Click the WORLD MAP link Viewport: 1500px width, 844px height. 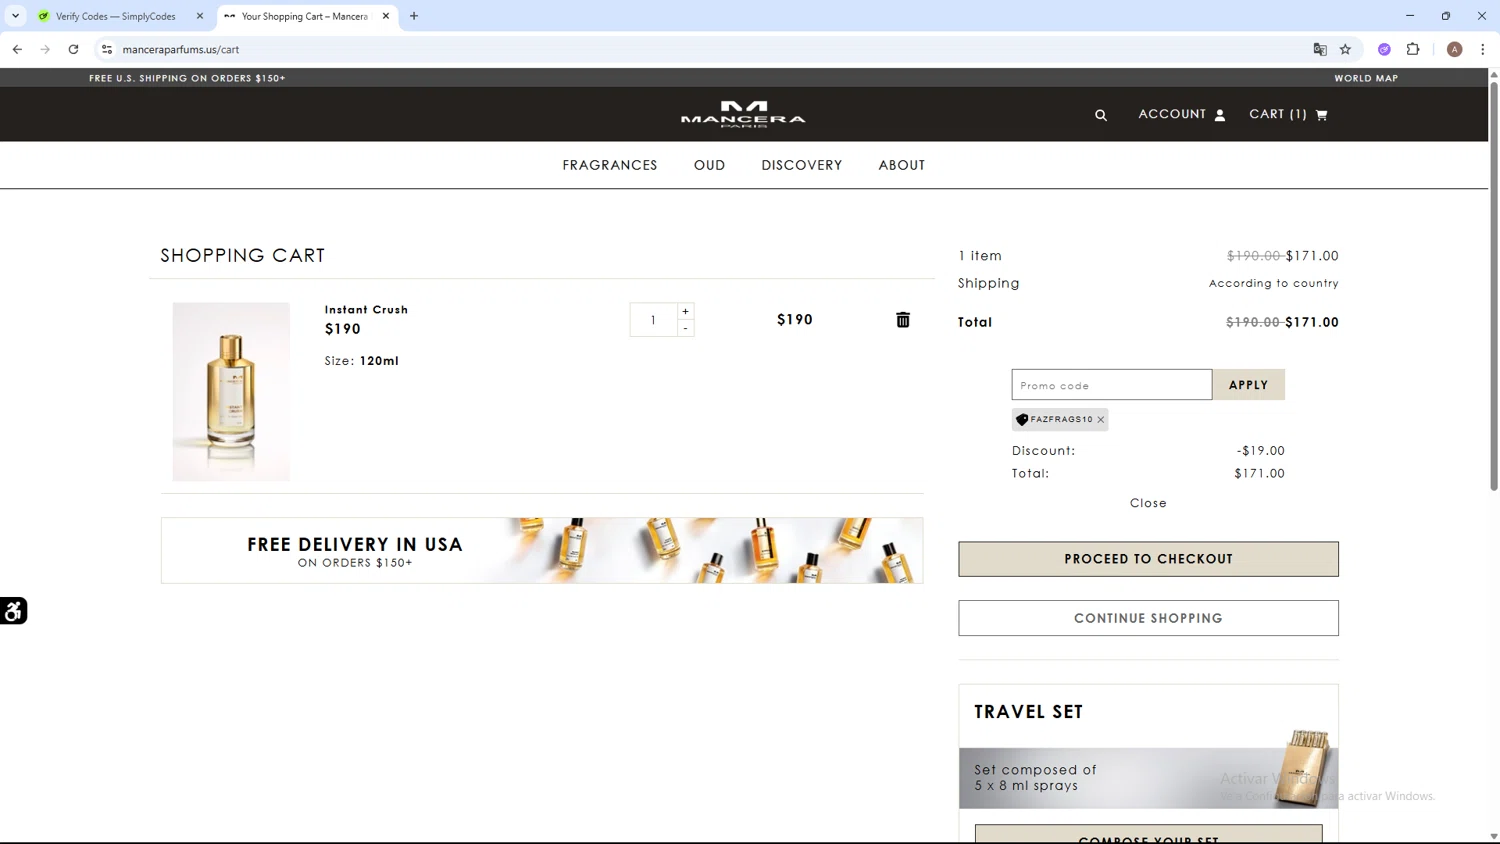(x=1366, y=78)
